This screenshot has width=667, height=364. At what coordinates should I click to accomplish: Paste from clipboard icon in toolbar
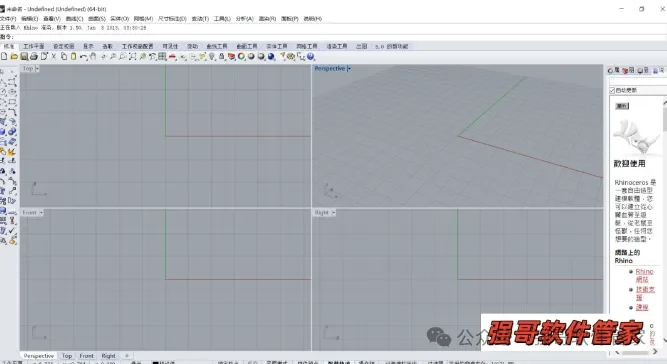click(x=73, y=56)
